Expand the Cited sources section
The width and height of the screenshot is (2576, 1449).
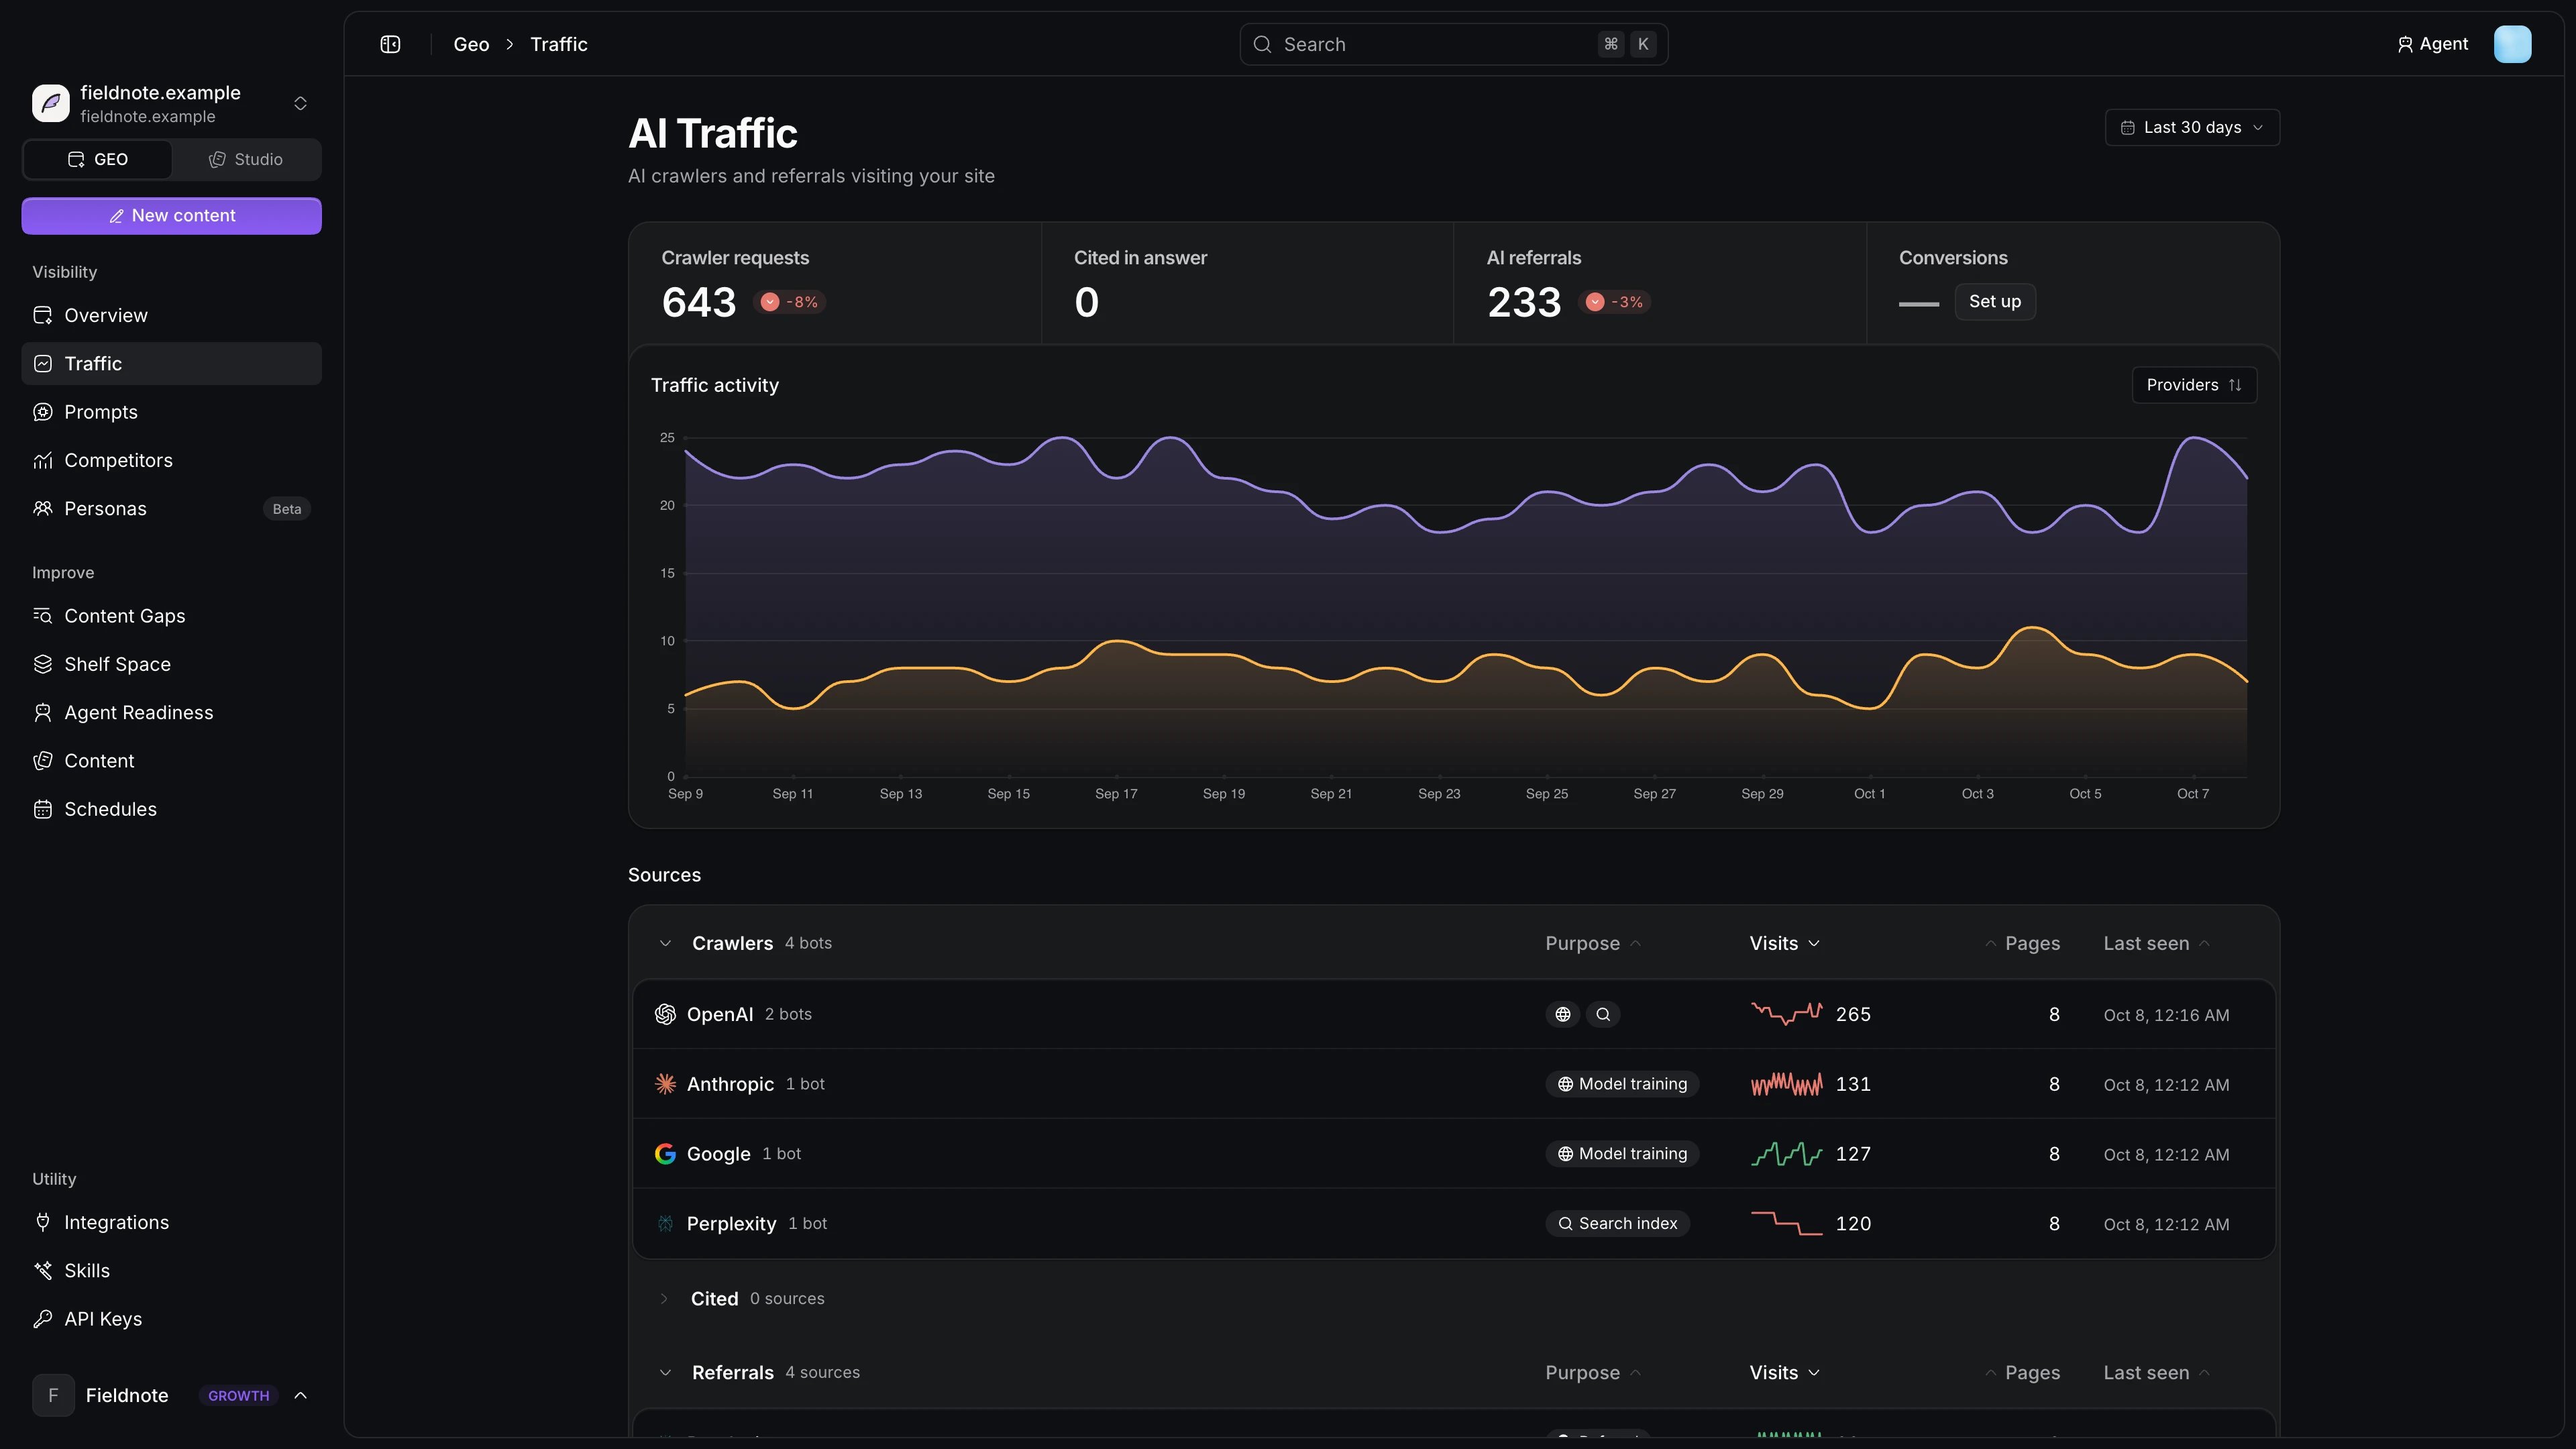pos(664,1299)
